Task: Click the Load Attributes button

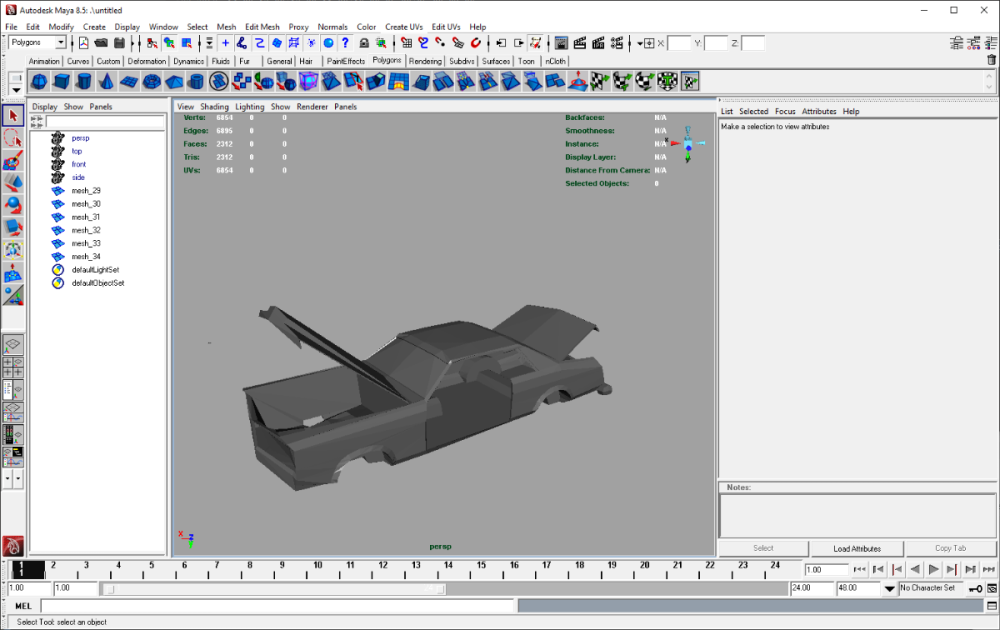Action: [857, 548]
